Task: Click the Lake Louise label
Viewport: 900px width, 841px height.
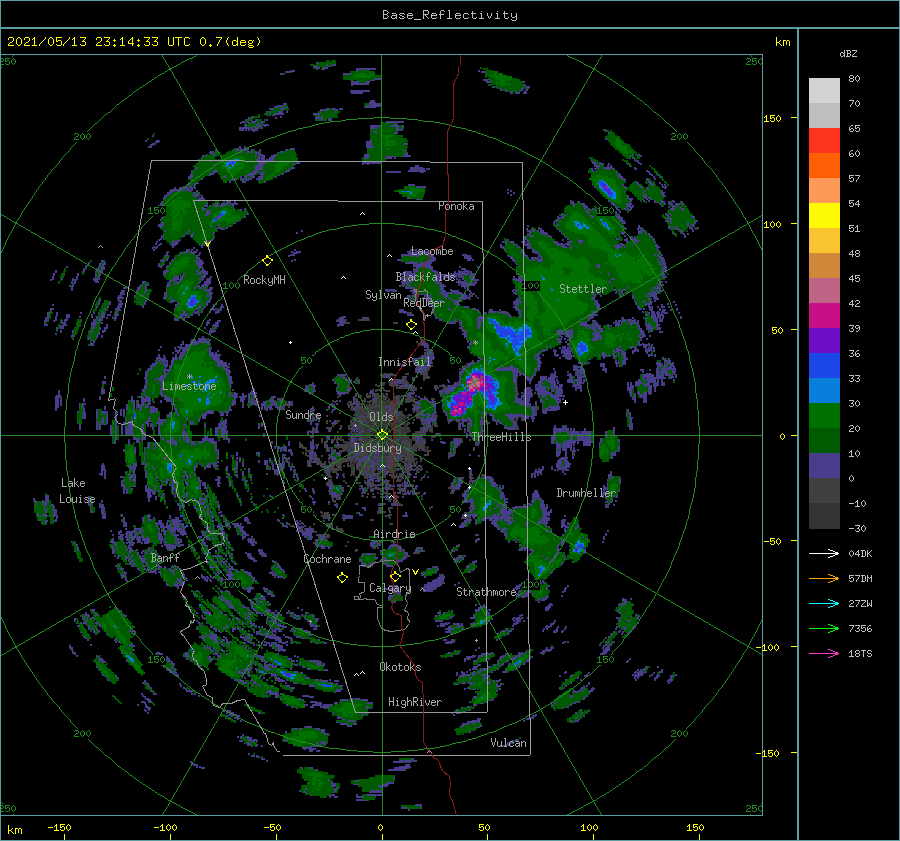Action: click(77, 491)
